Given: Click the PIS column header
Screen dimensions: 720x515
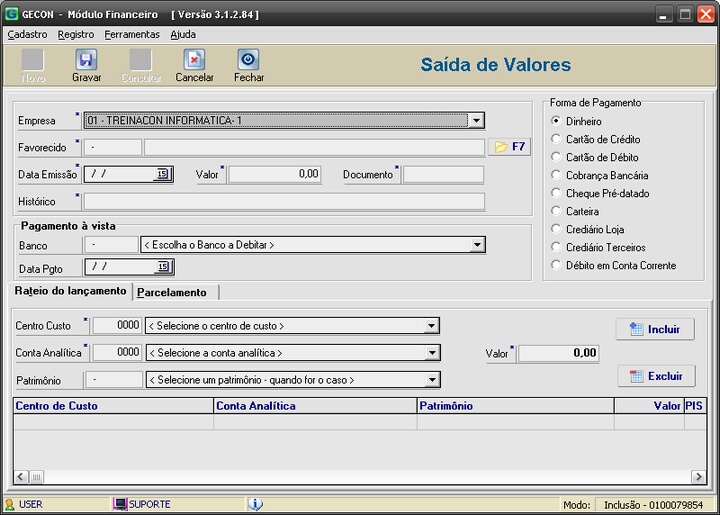Looking at the screenshot, I should click(x=695, y=406).
